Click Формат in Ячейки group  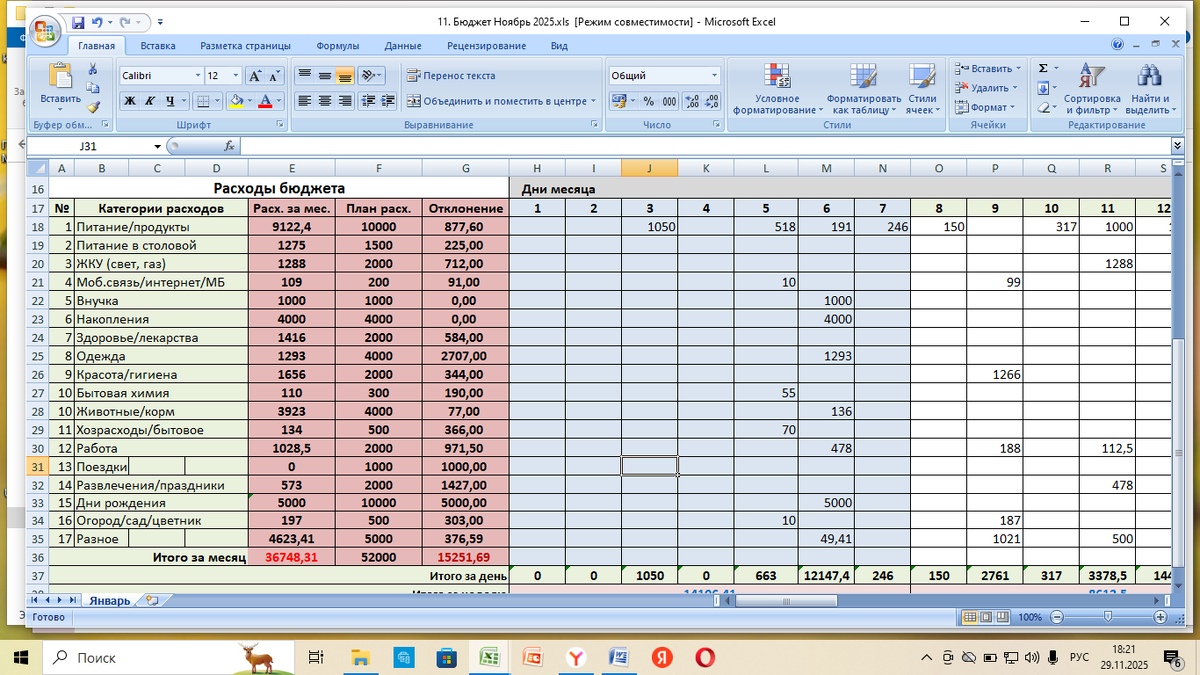pos(984,107)
